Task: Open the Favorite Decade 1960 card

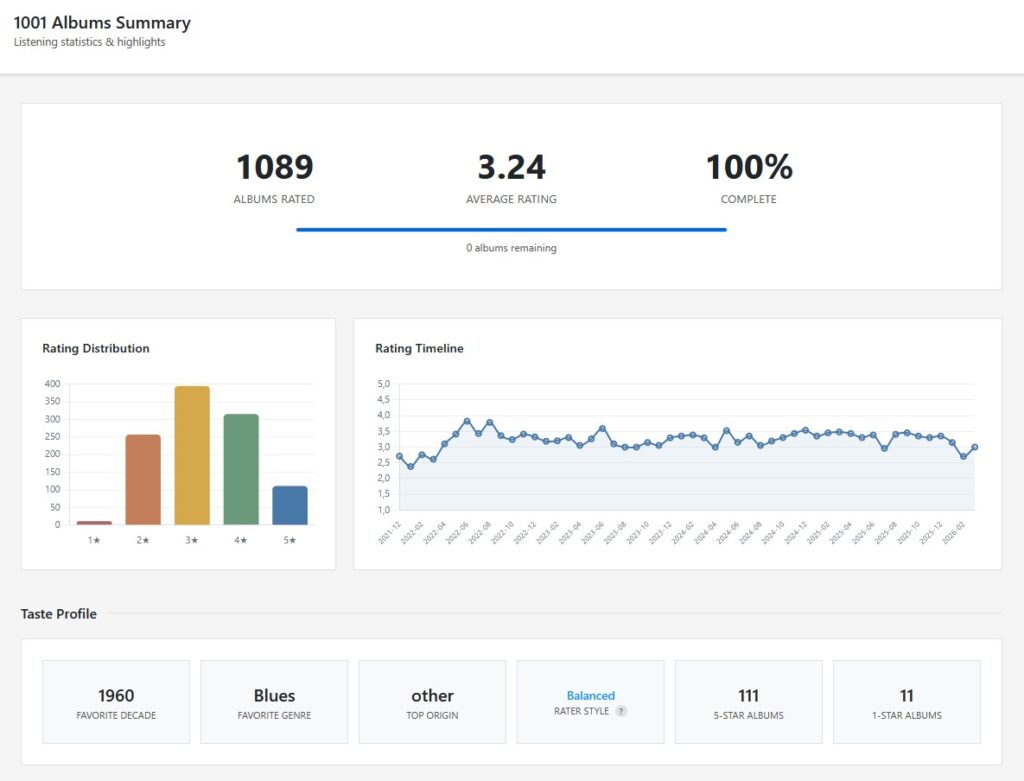Action: pos(116,702)
